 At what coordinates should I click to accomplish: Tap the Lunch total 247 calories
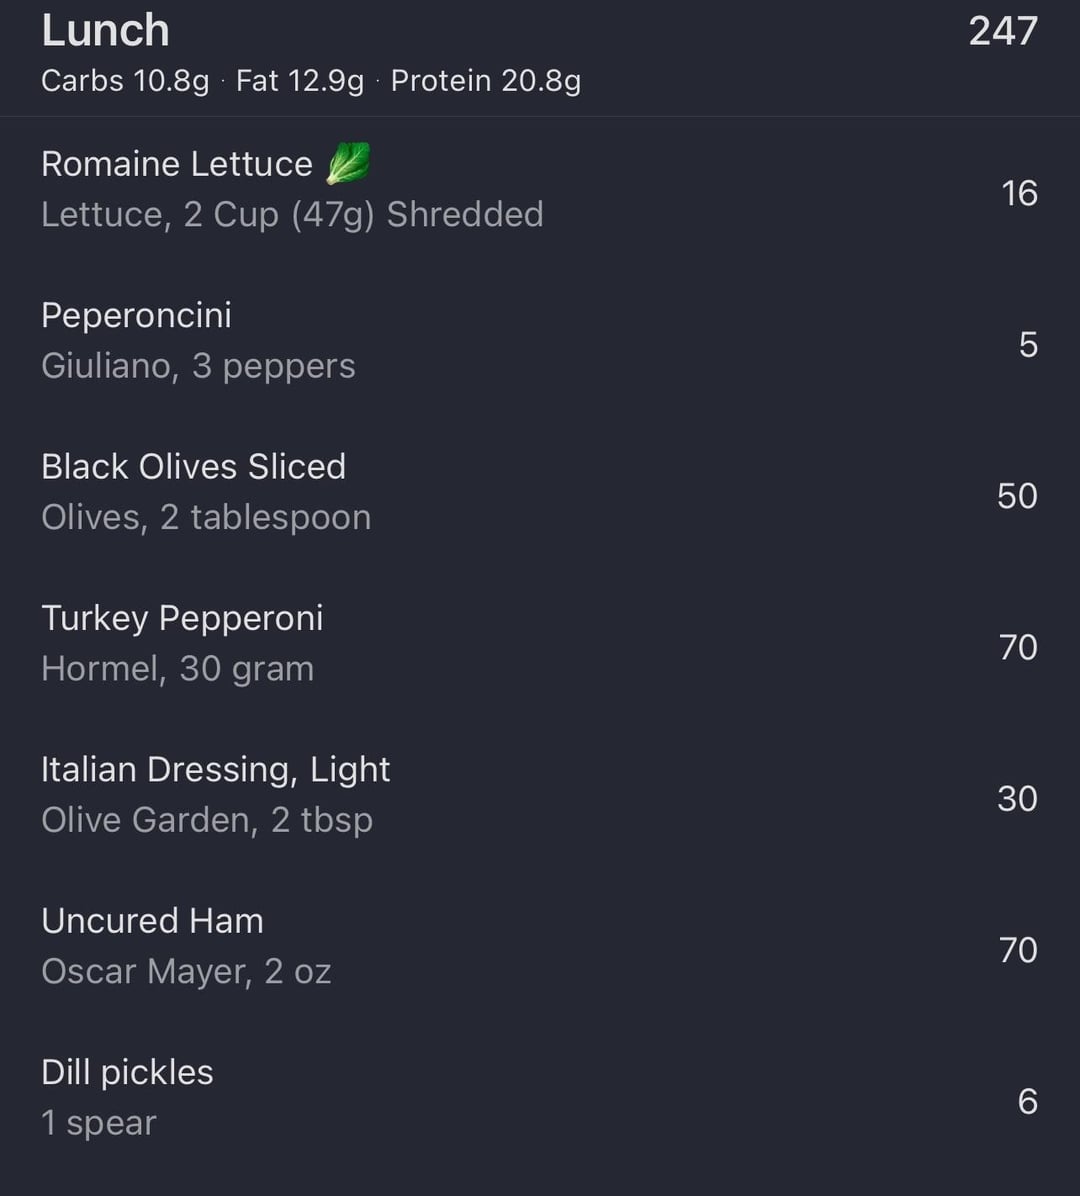(1003, 31)
